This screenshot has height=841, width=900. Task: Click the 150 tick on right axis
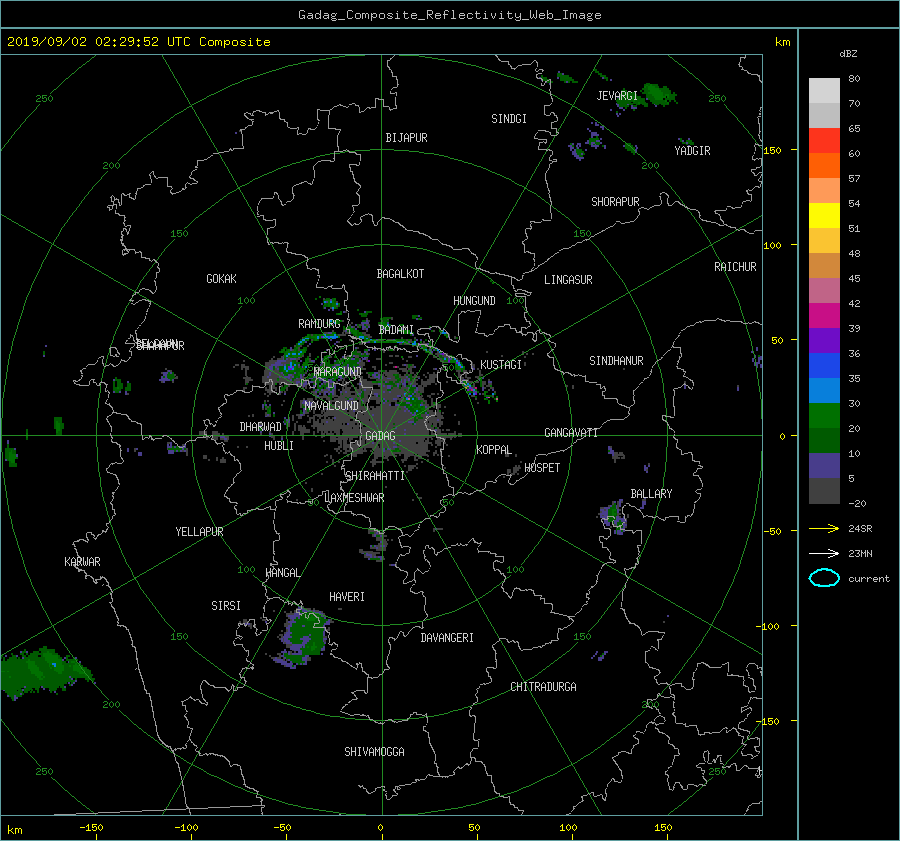(x=772, y=150)
